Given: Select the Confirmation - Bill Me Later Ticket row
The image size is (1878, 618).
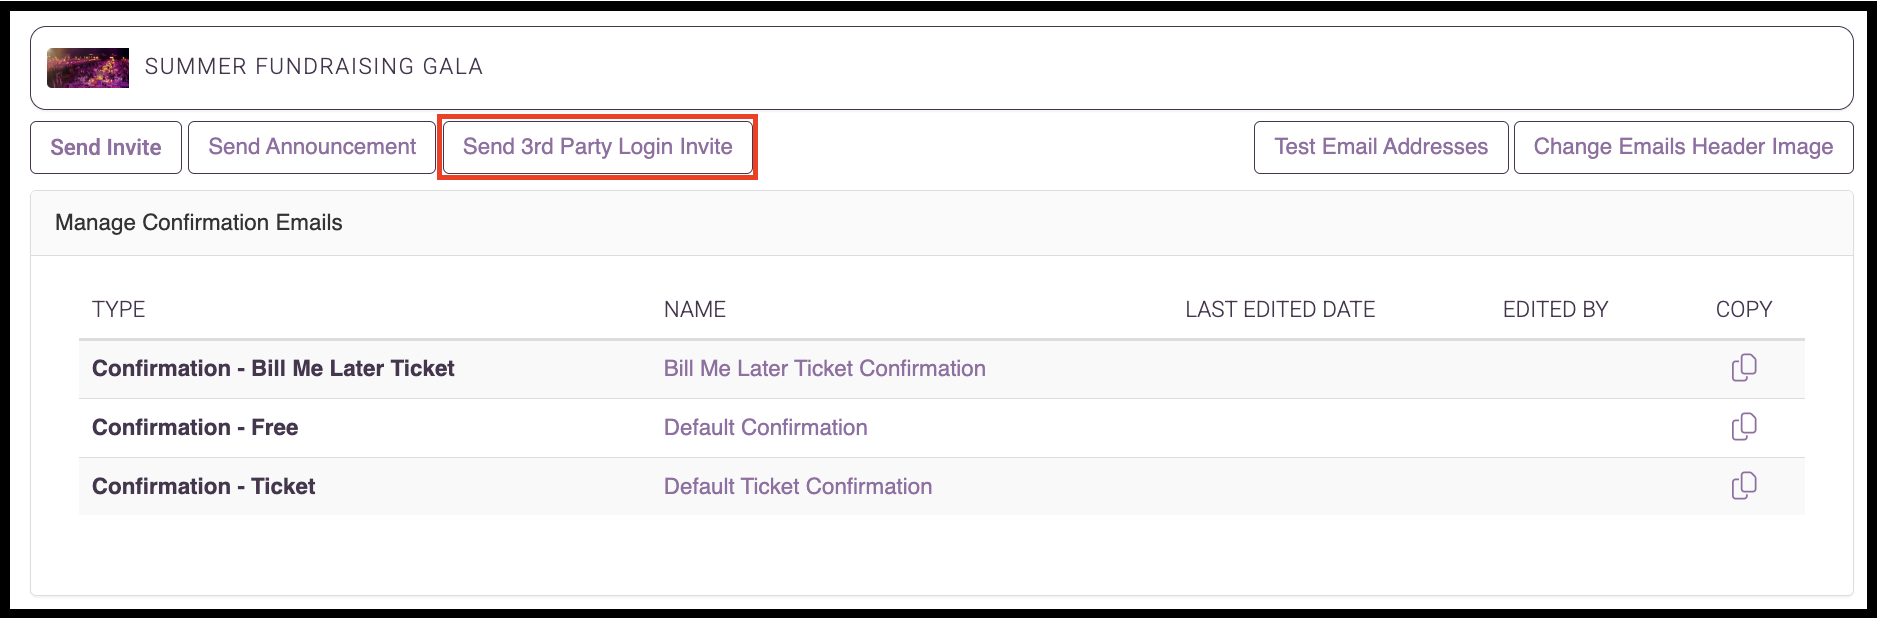Looking at the screenshot, I should (x=942, y=369).
